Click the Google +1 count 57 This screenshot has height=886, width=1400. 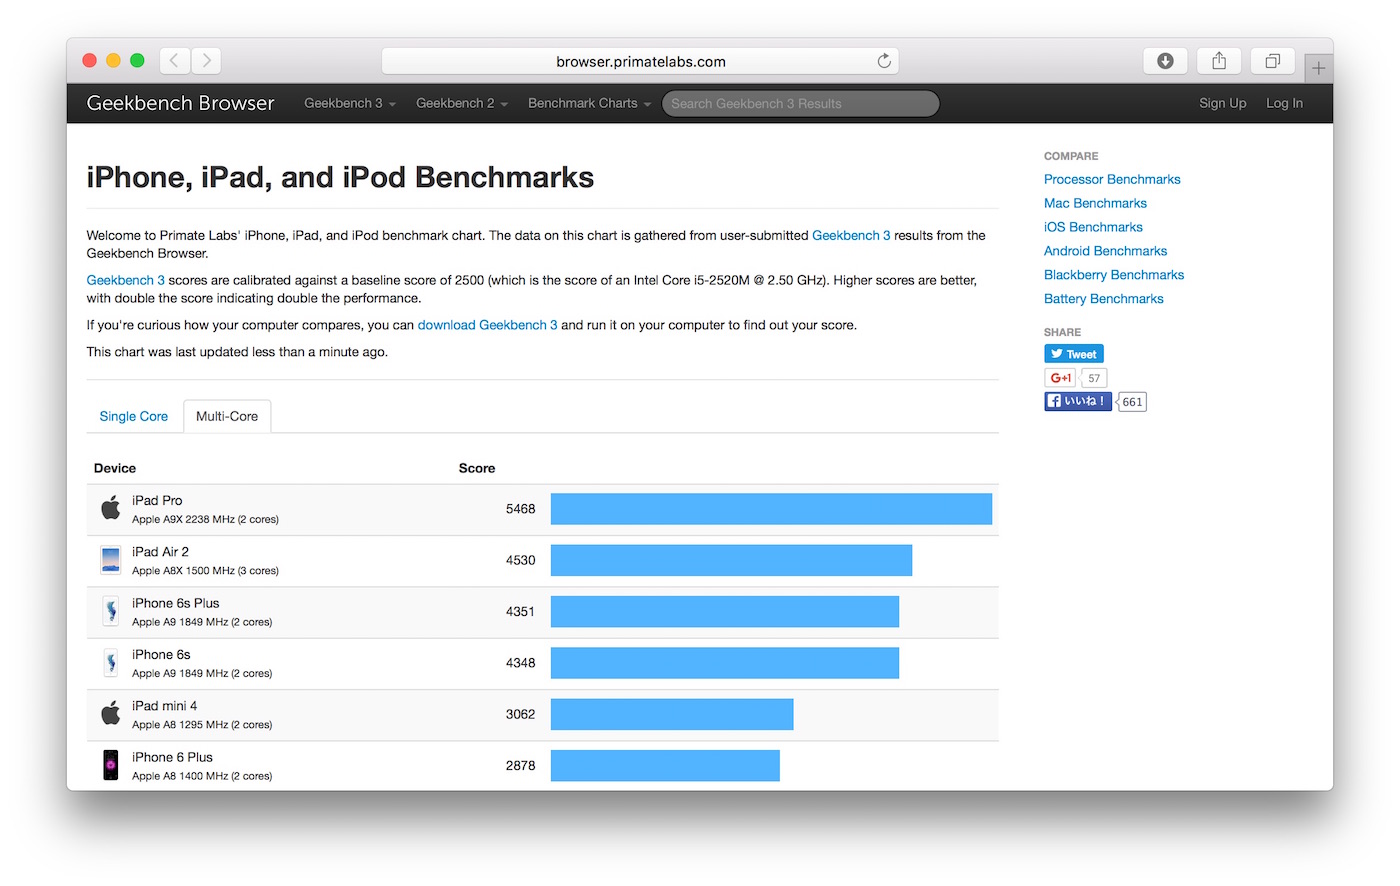[1094, 378]
